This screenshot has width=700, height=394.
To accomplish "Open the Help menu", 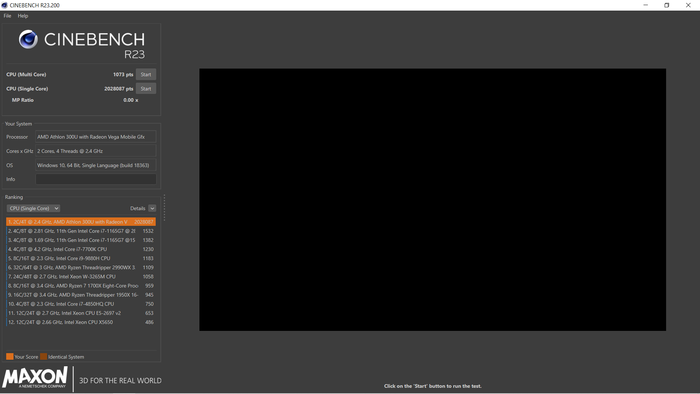I will [23, 16].
